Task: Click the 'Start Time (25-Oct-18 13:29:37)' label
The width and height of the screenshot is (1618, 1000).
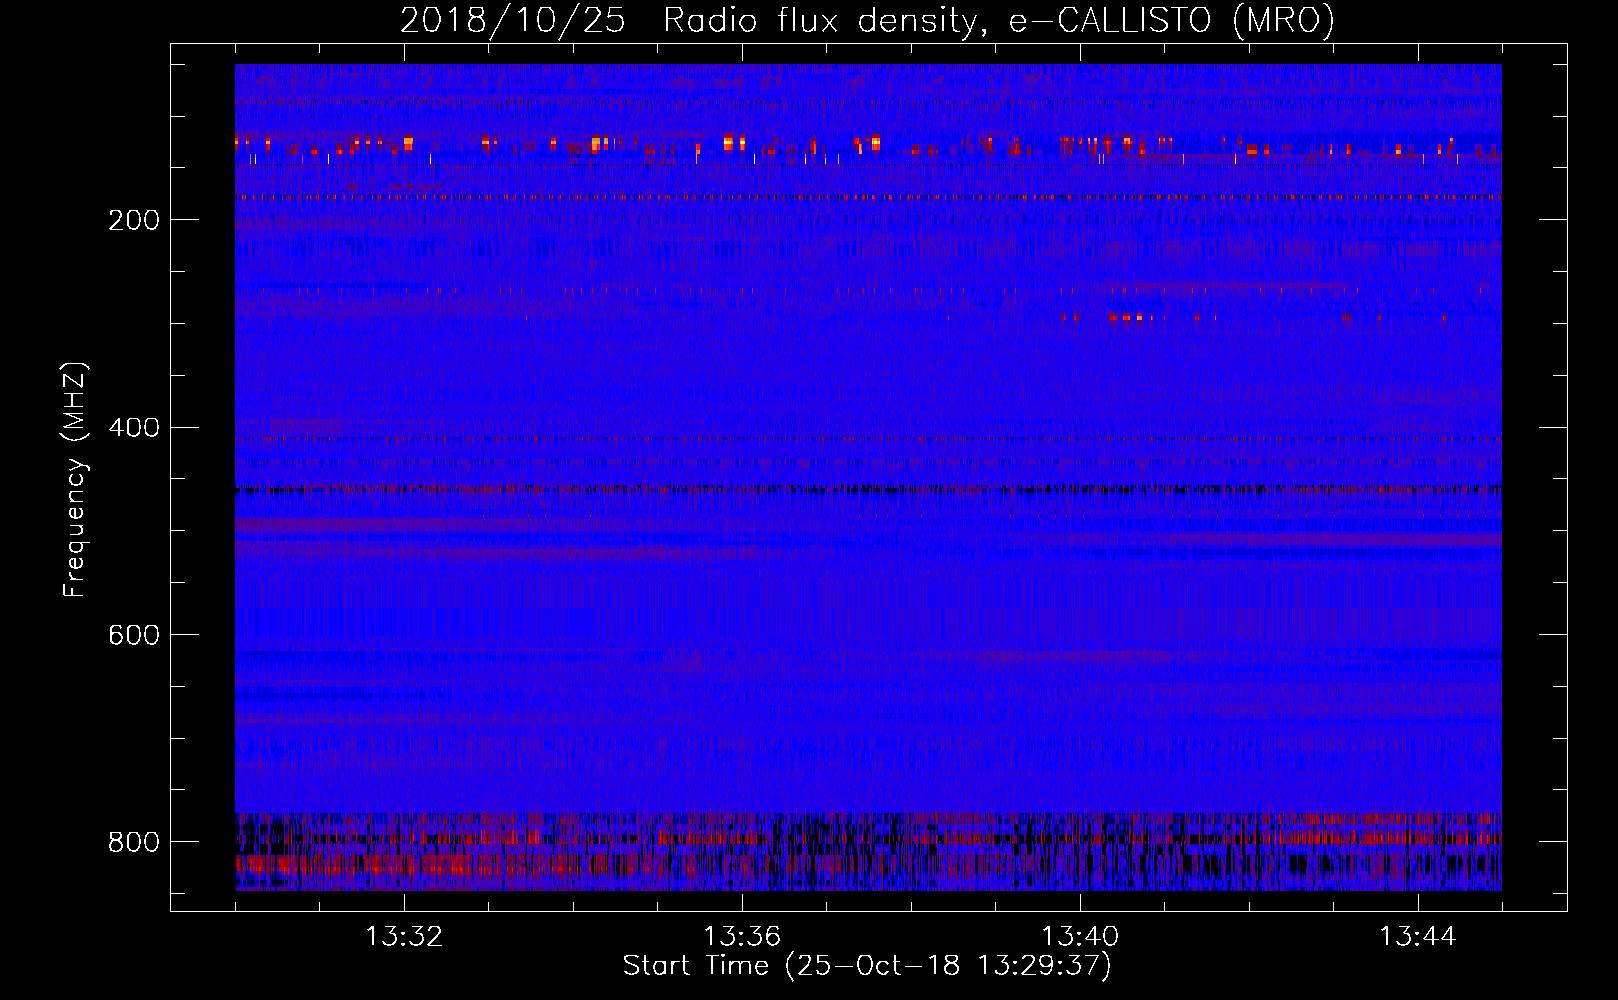Action: (x=867, y=966)
